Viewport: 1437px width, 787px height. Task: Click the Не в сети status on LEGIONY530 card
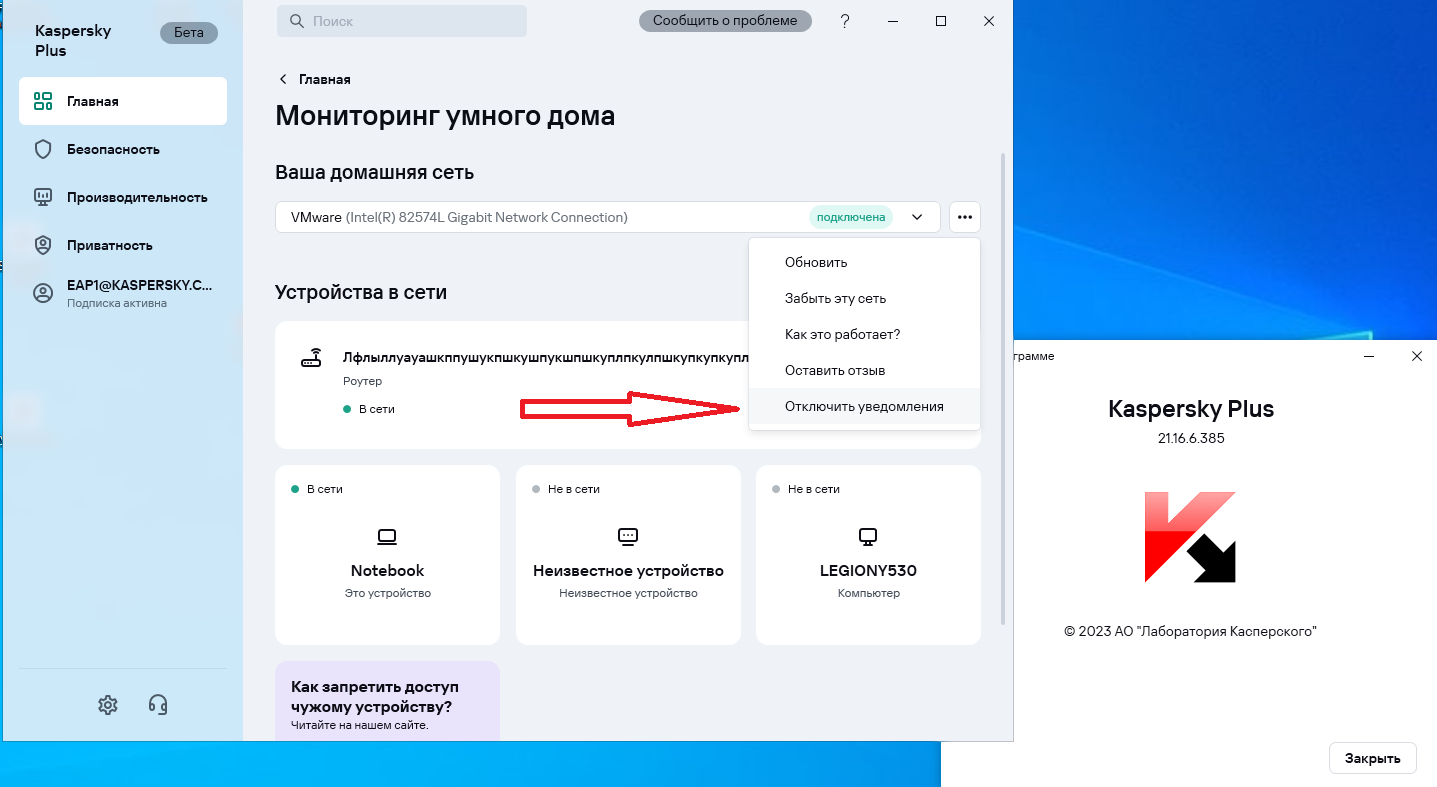coord(806,489)
